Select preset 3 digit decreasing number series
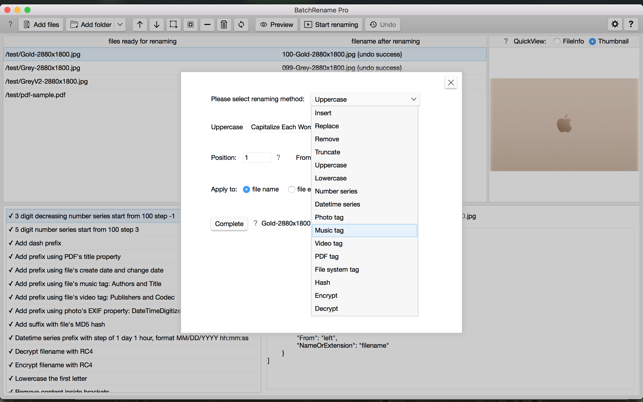The height and width of the screenshot is (402, 643). (x=93, y=216)
